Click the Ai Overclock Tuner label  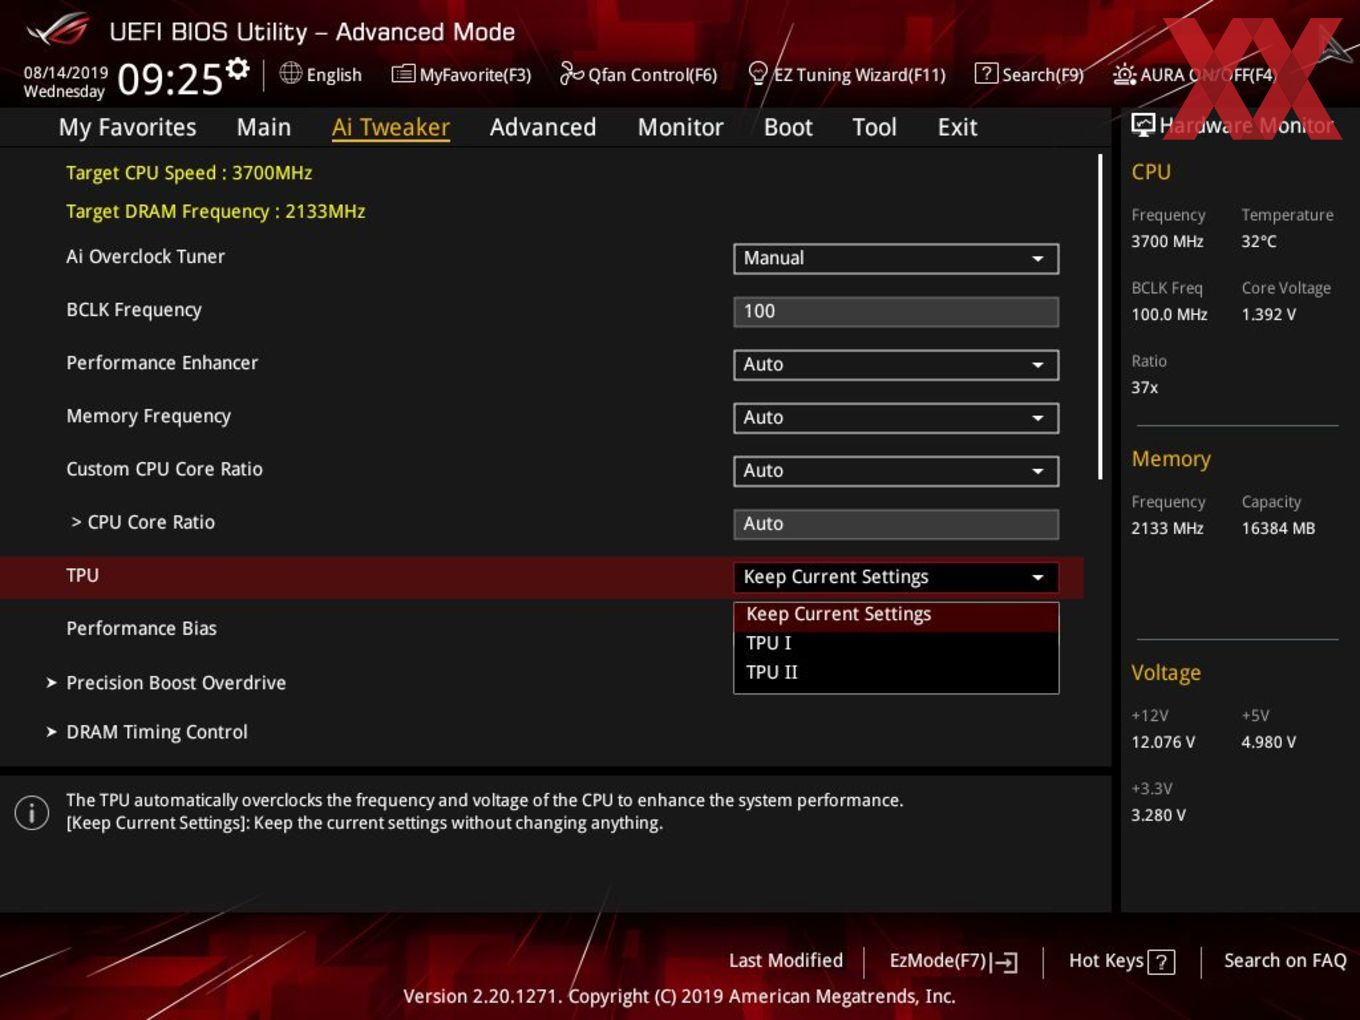coord(146,257)
